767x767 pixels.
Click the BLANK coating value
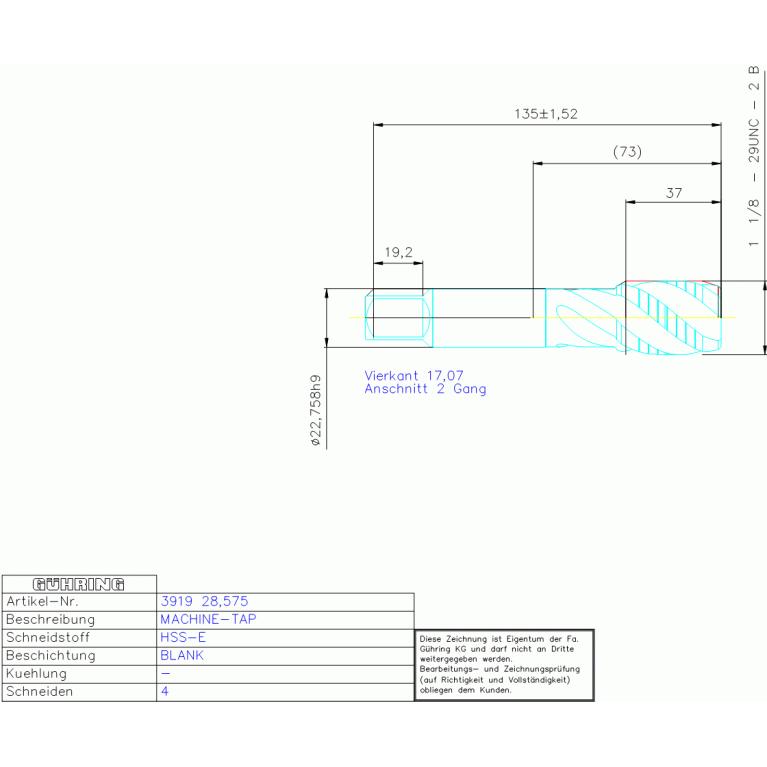[x=182, y=655]
